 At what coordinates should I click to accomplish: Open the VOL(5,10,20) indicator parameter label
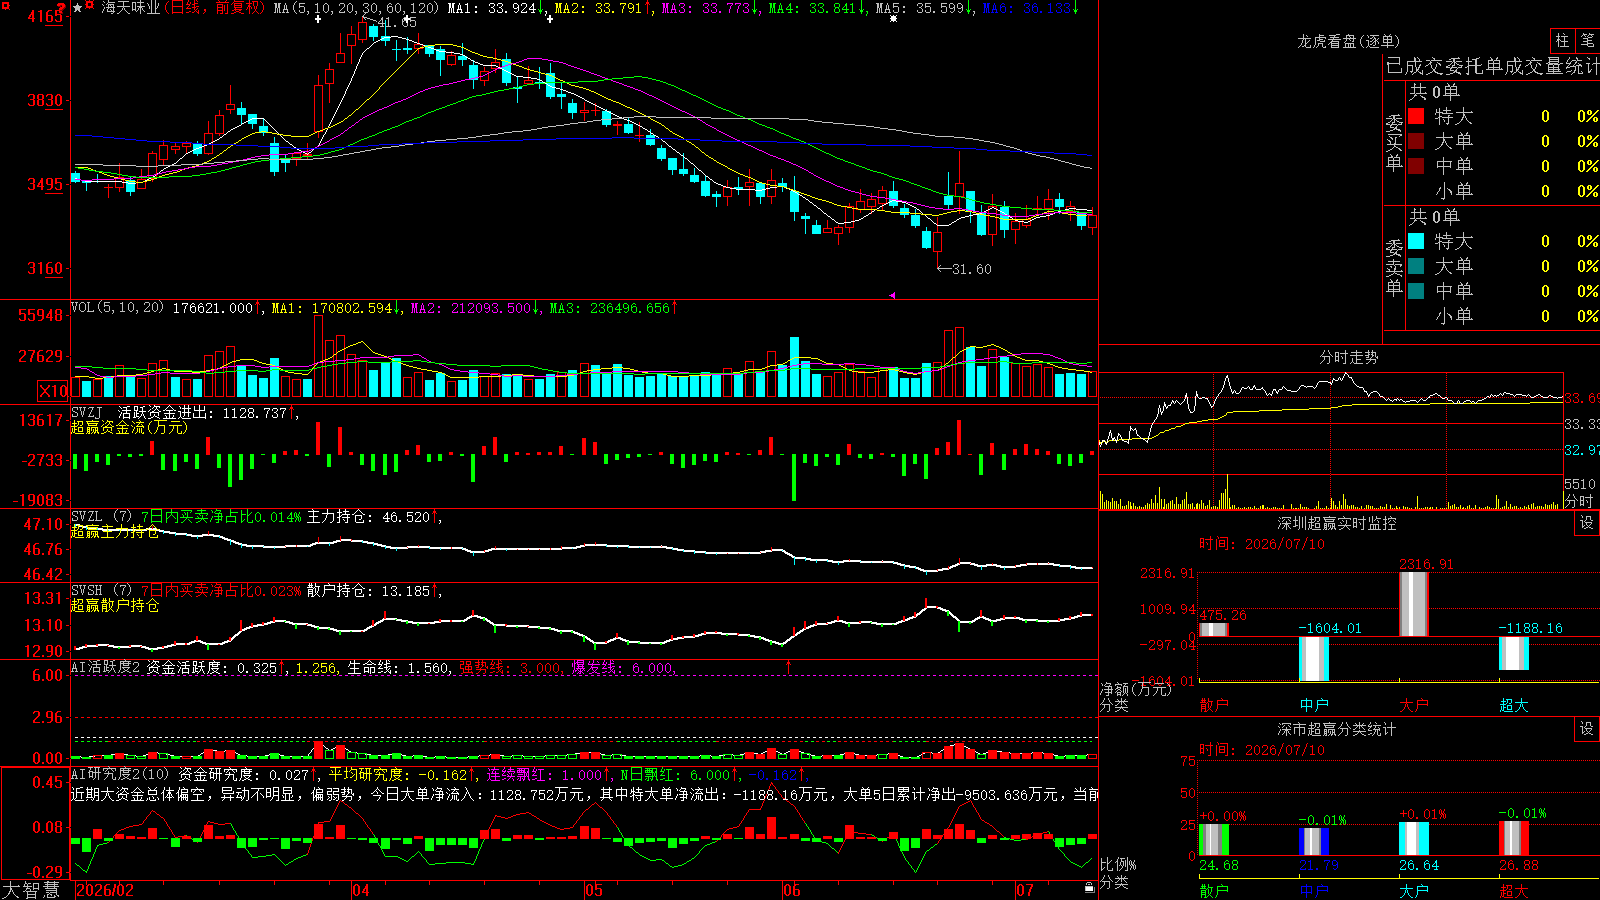coord(118,308)
